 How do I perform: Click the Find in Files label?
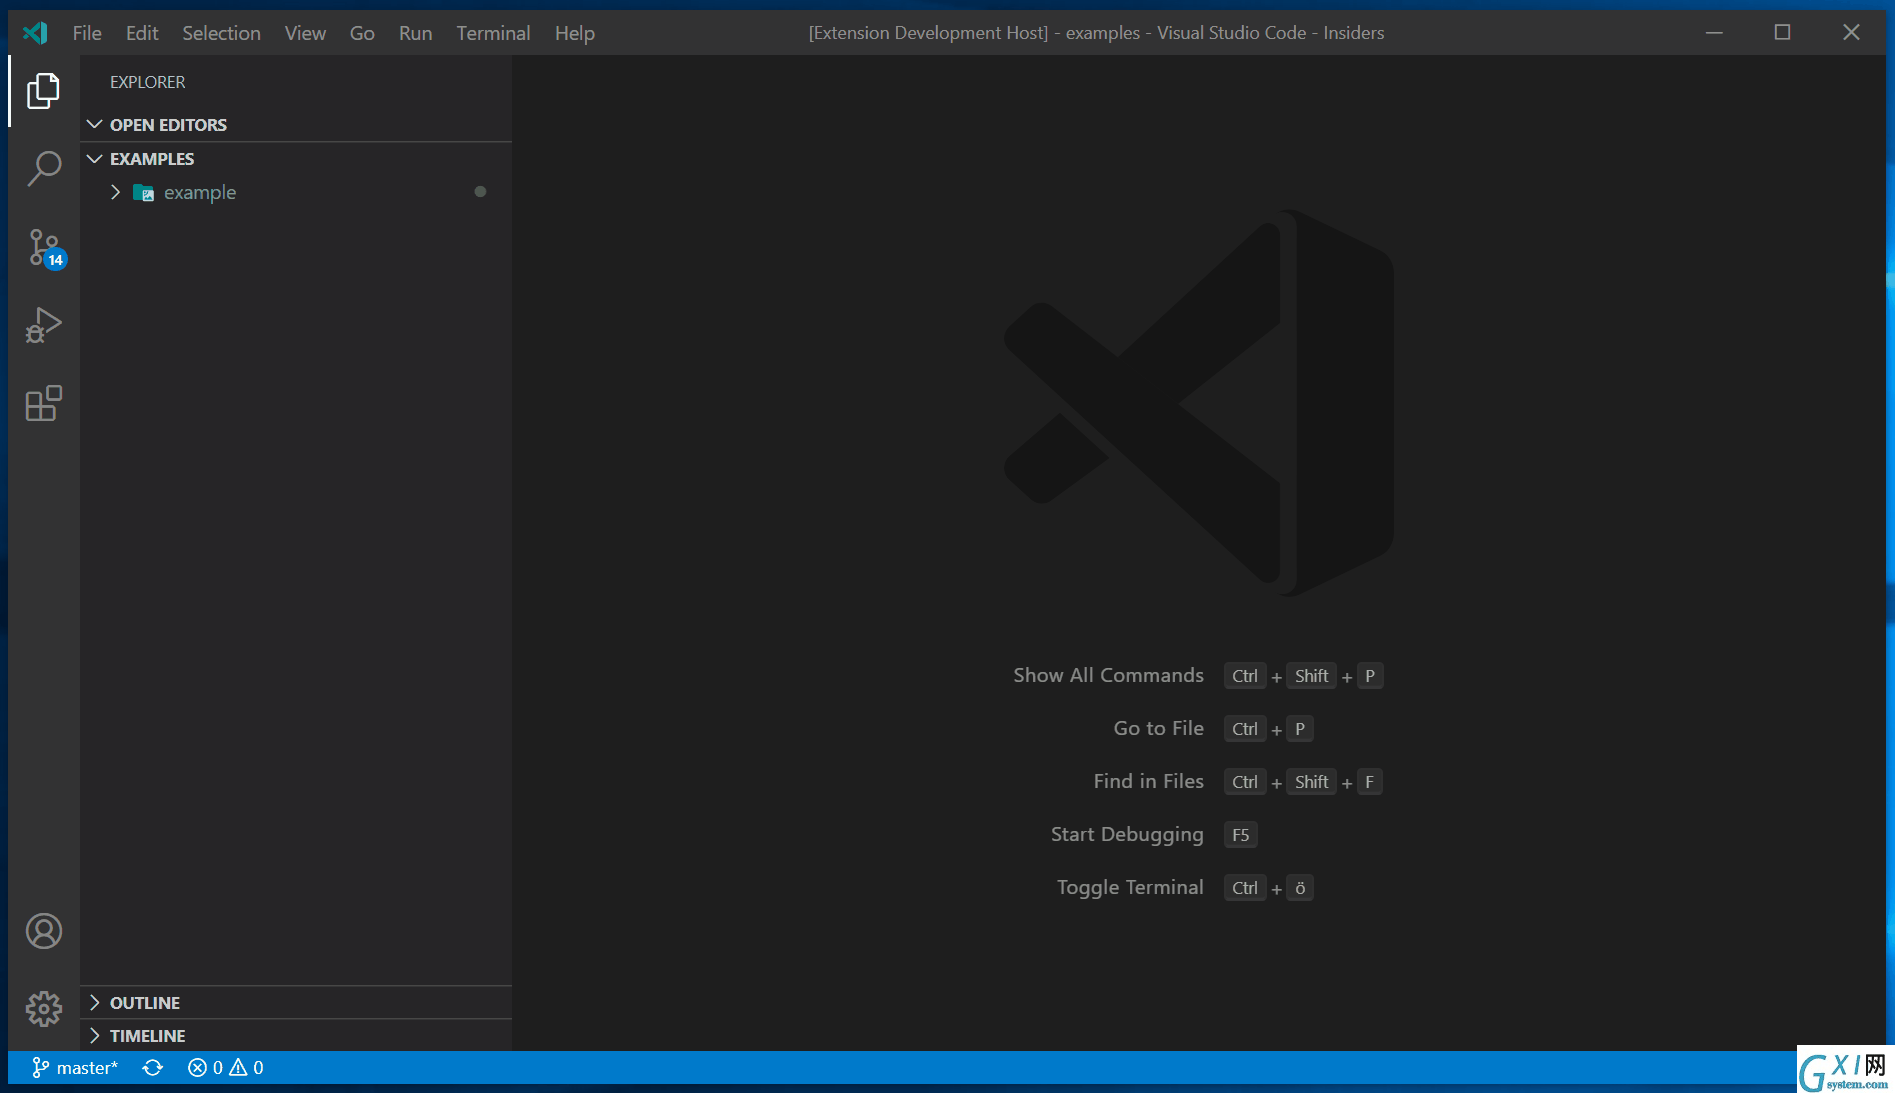[x=1148, y=781]
